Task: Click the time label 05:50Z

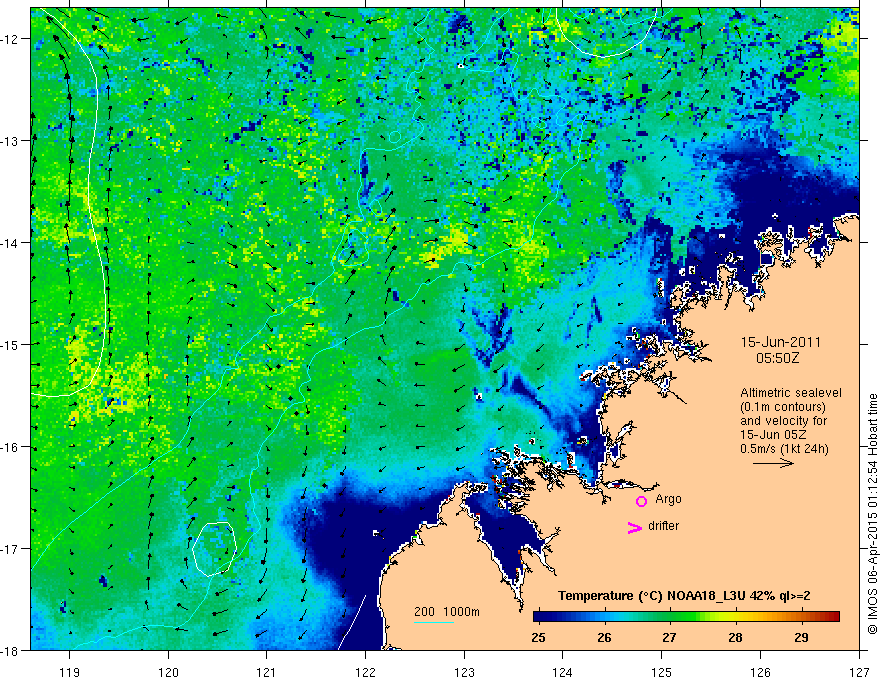Action: (x=777, y=358)
